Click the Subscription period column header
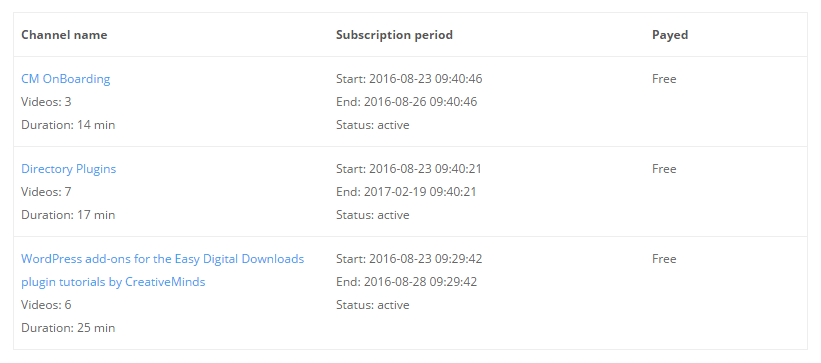This screenshot has width=821, height=363. [394, 35]
